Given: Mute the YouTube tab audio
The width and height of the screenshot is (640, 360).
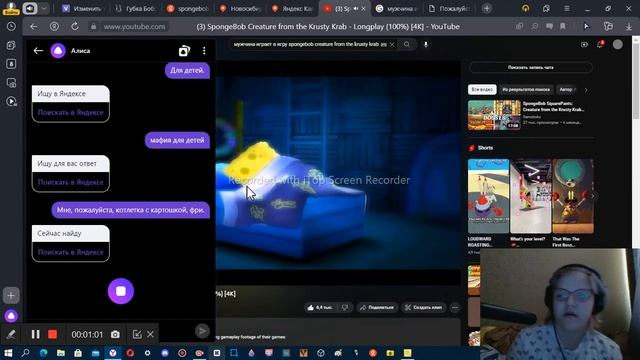Looking at the screenshot, I should [x=356, y=9].
